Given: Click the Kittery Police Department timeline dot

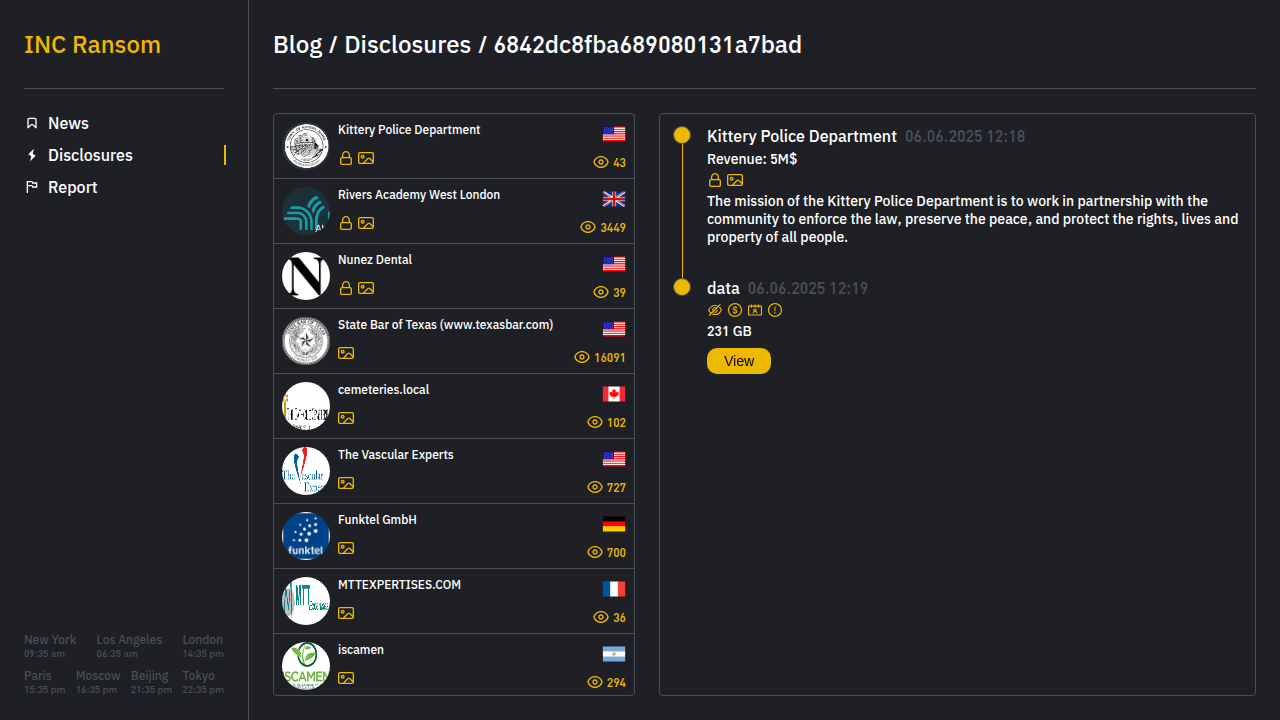Looking at the screenshot, I should 682,135.
